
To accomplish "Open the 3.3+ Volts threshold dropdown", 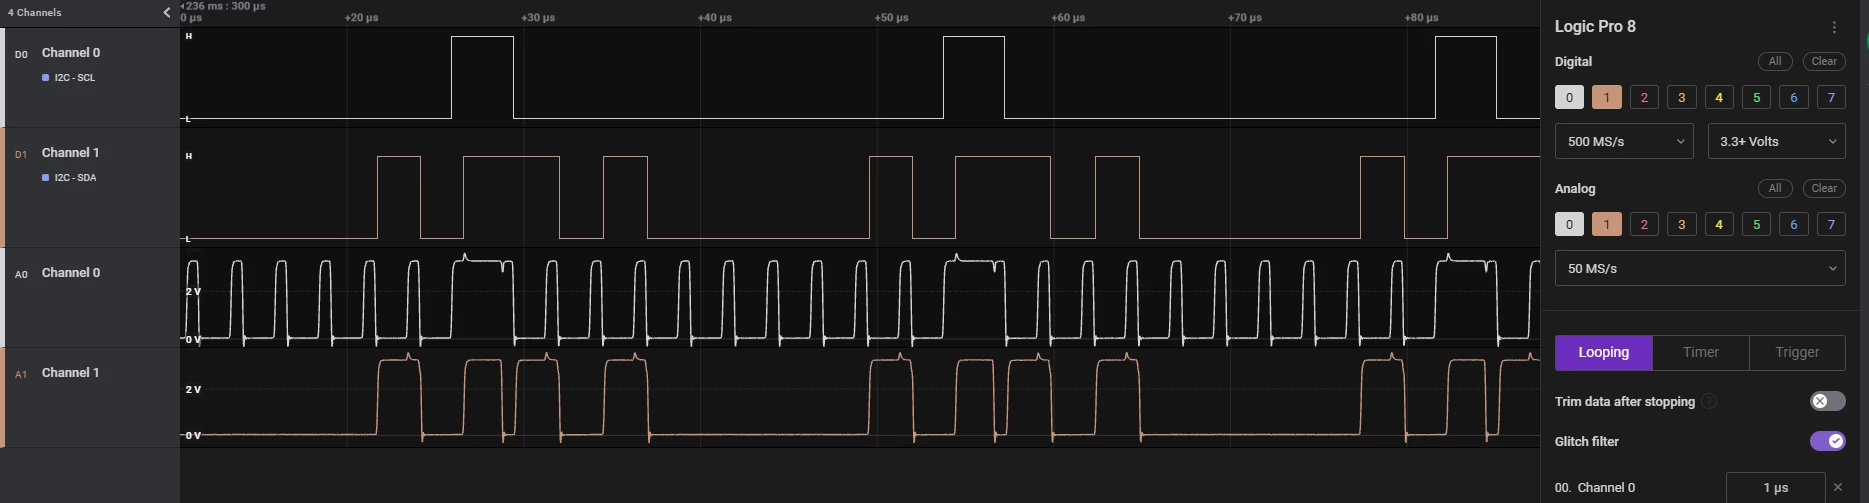I will (1776, 141).
